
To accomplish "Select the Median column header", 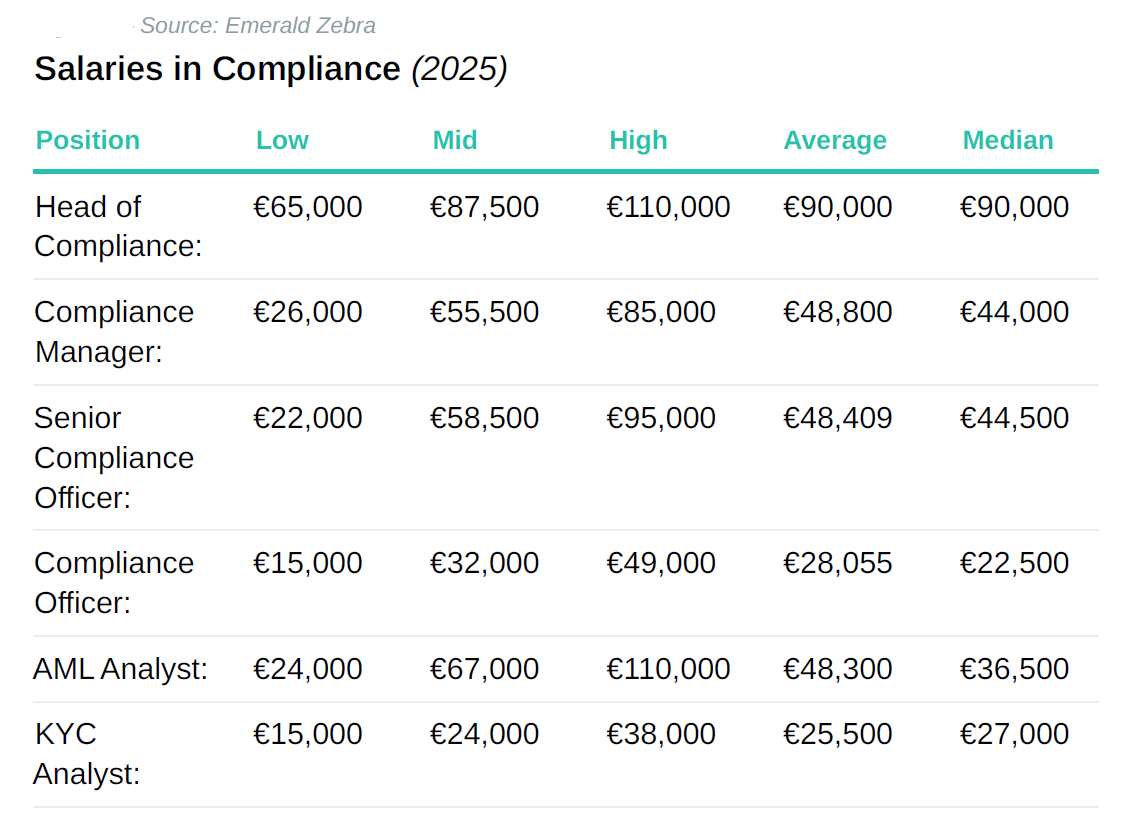I will (1008, 140).
